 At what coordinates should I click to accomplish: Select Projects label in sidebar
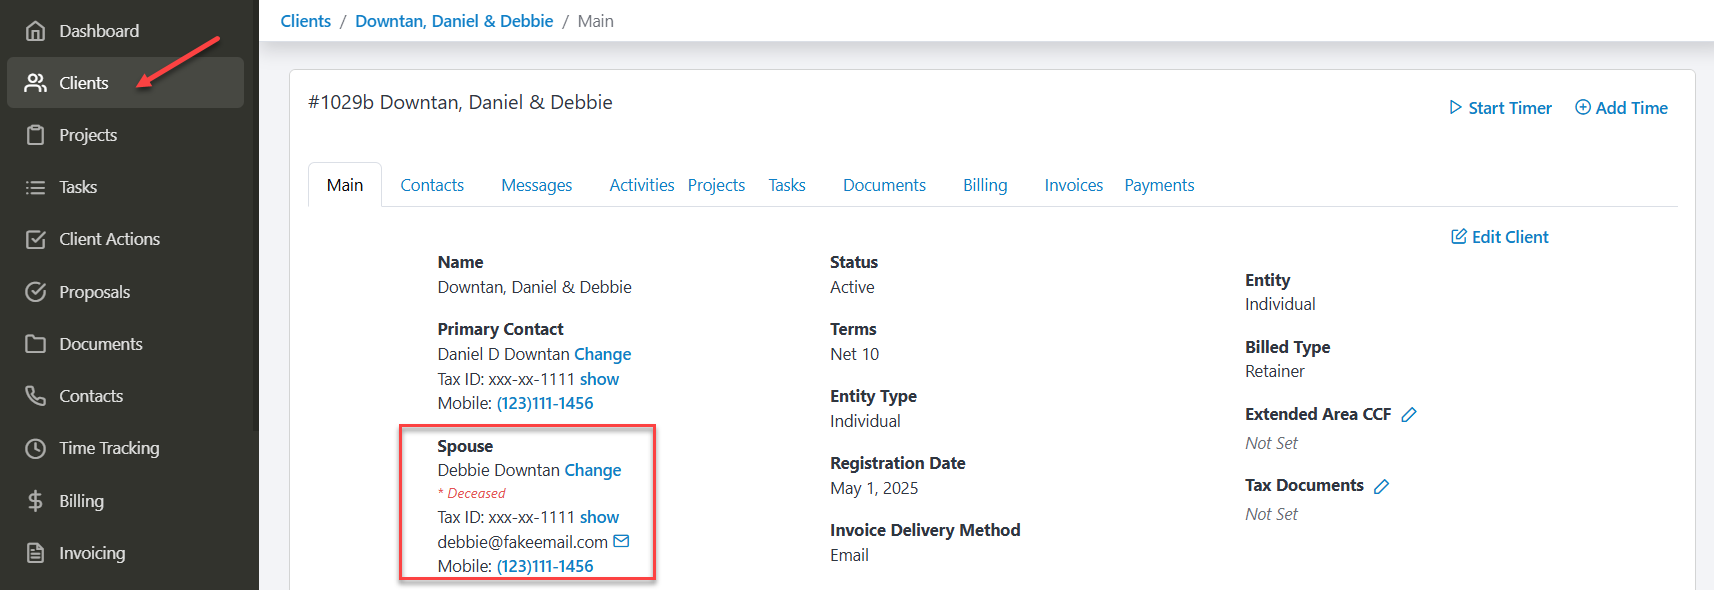[88, 135]
